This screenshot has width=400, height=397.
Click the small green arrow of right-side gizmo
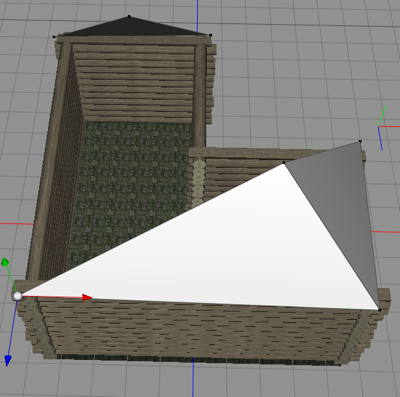383,113
